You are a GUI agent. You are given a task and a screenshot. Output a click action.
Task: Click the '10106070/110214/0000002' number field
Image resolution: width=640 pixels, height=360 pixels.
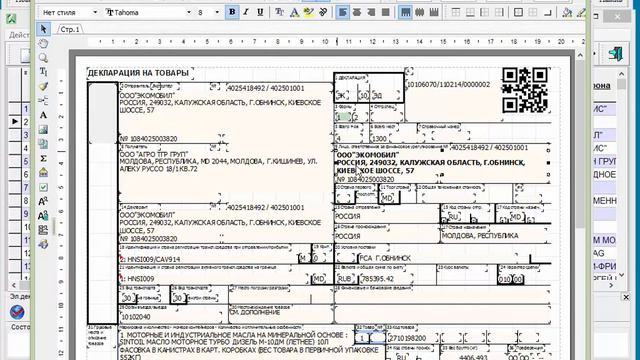tap(449, 84)
